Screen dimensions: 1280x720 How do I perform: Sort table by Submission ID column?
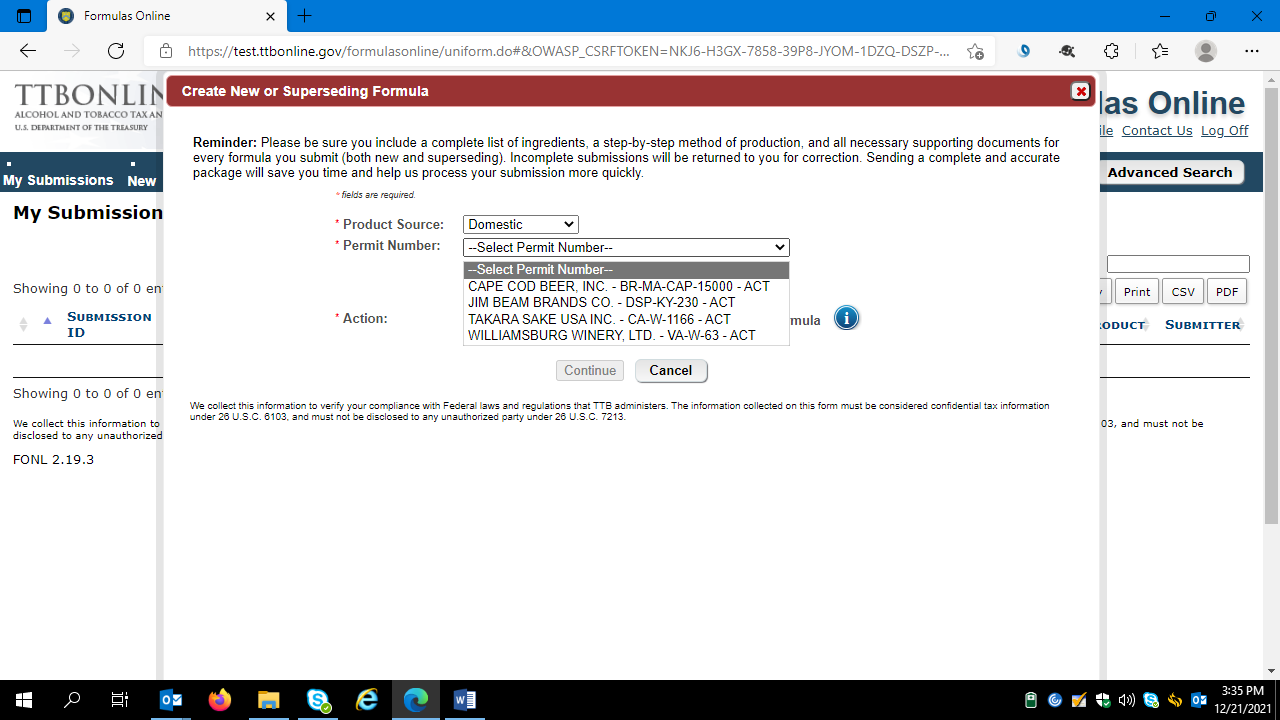point(109,324)
